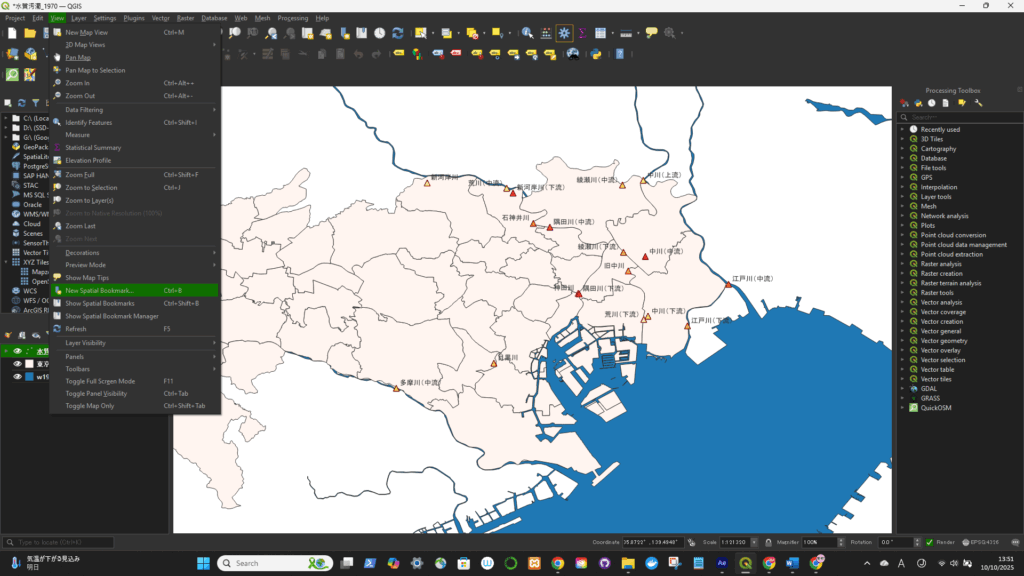Click the Refresh icon in main toolbar
Image resolution: width=1024 pixels, height=576 pixels.
click(x=399, y=33)
